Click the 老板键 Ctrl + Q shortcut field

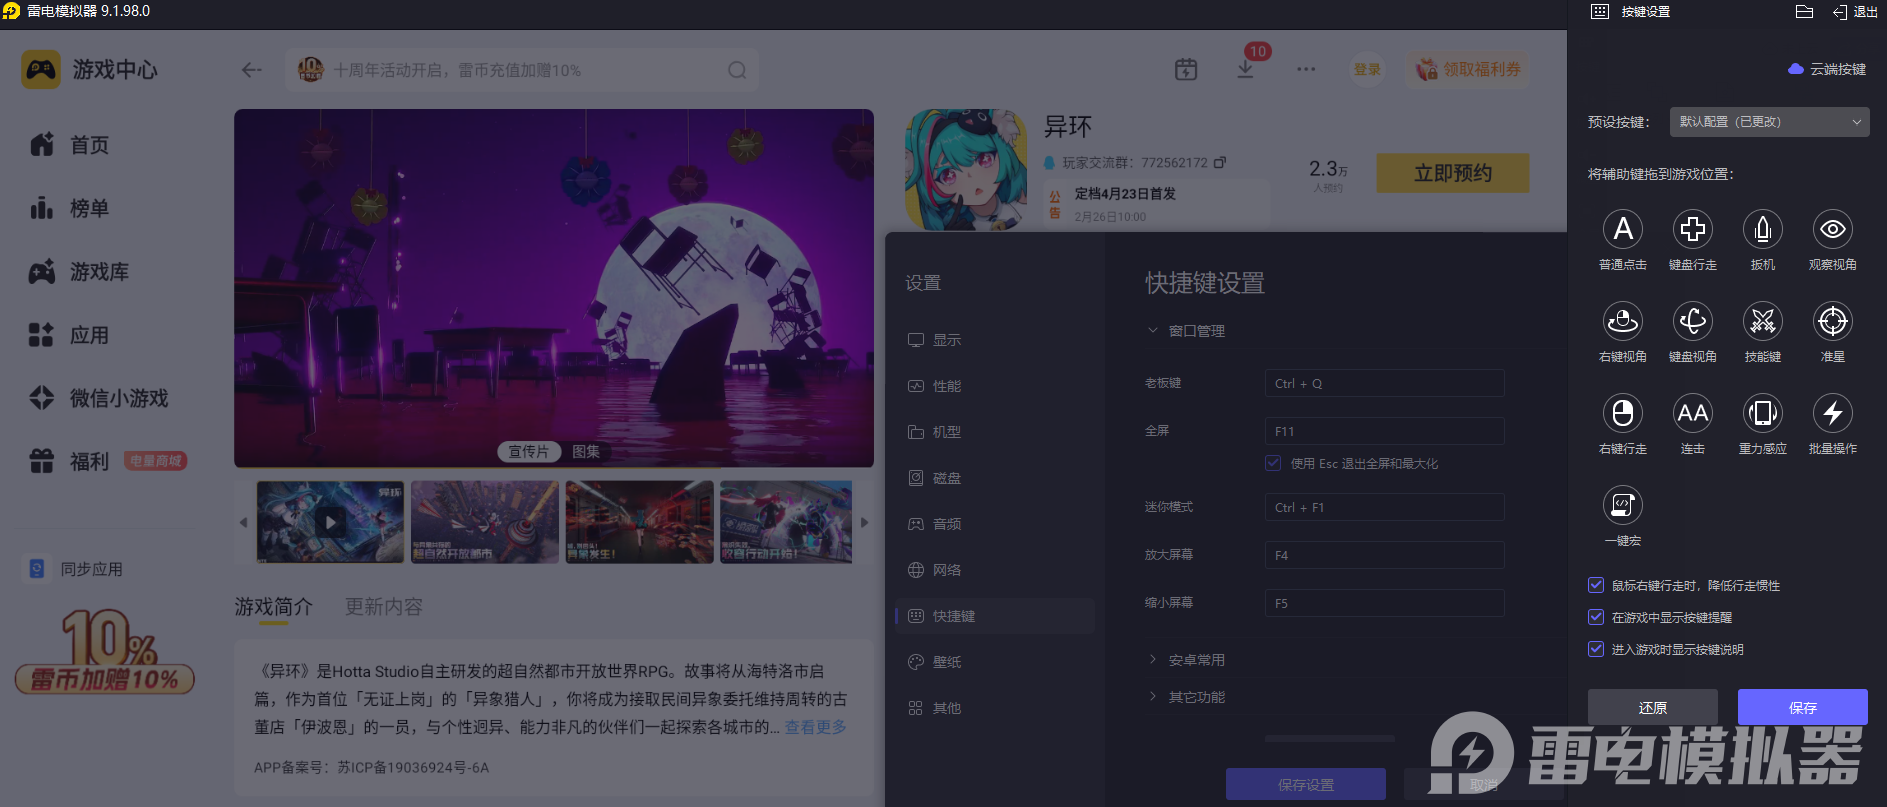(x=1385, y=383)
